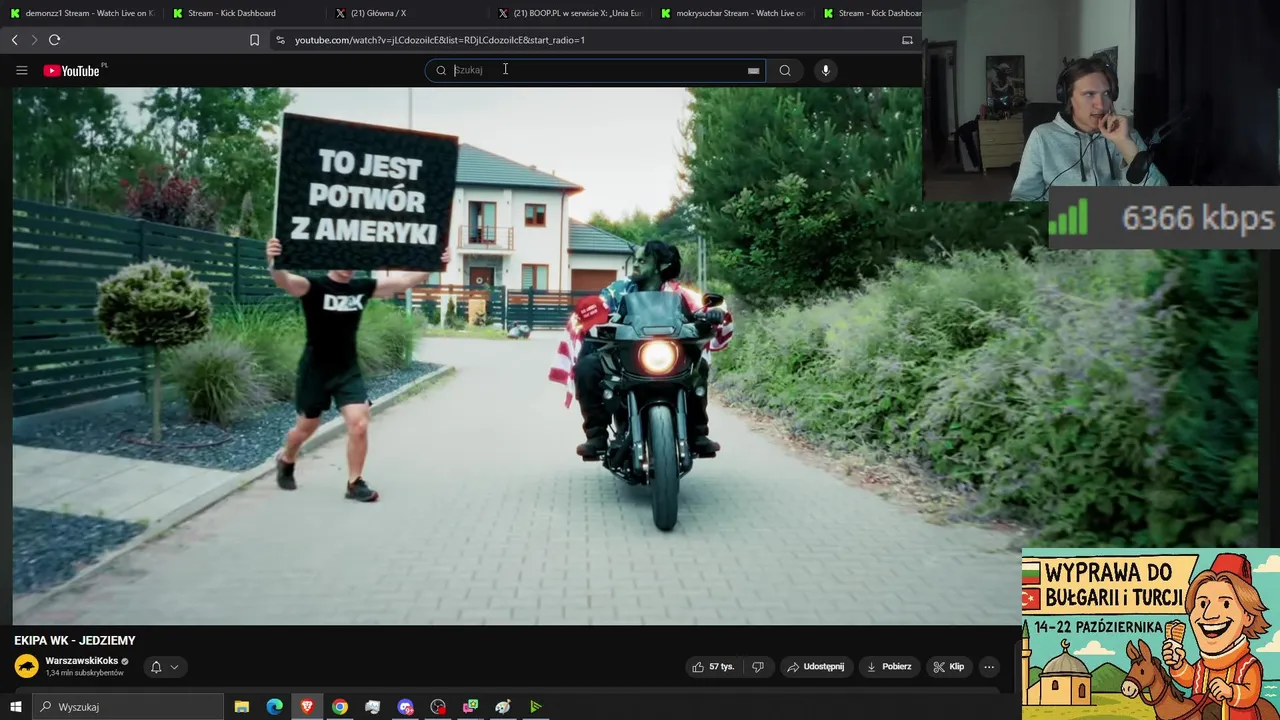The height and width of the screenshot is (720, 1280).
Task: Click Udostępnij share button
Action: tap(815, 667)
